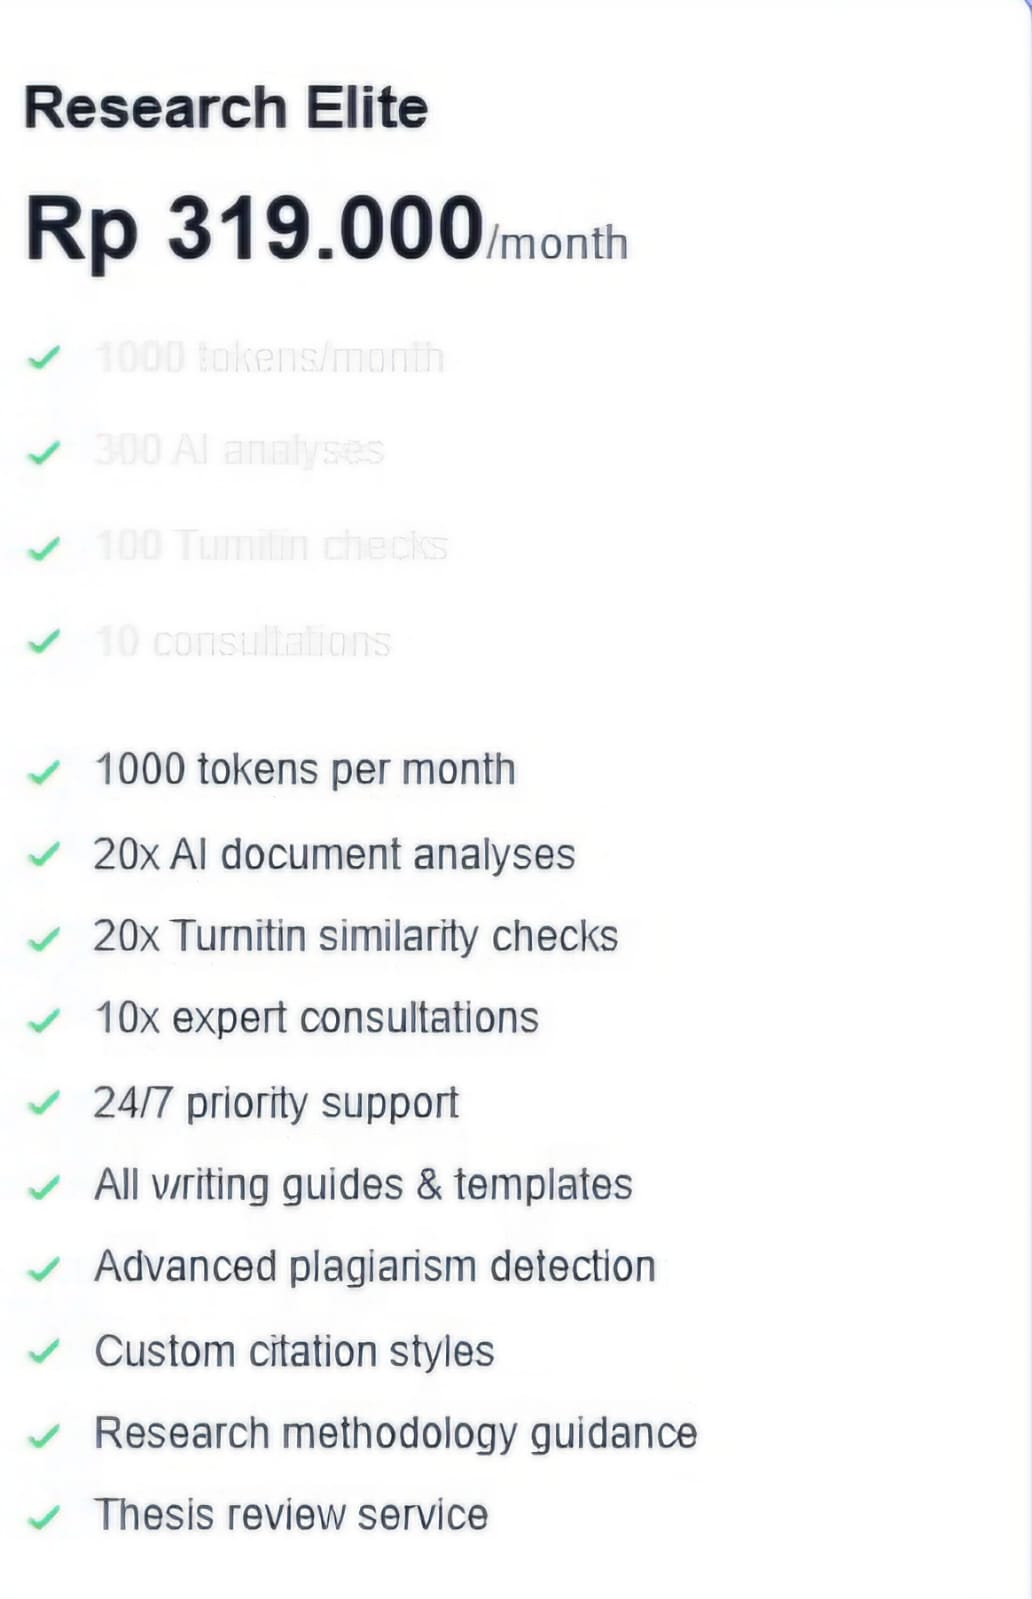Click the checkmark beside Research methodology guidance
The width and height of the screenshot is (1032, 1599).
pyautogui.click(x=44, y=1436)
